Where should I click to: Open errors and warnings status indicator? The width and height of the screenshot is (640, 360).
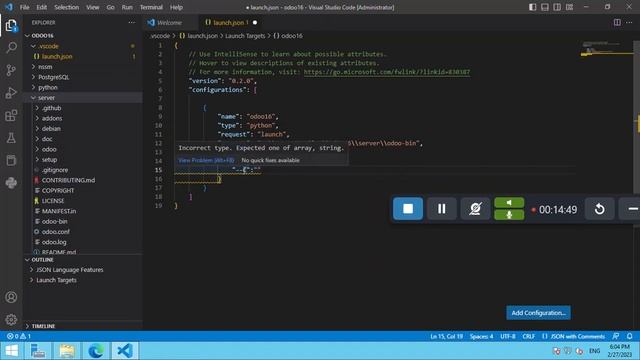pos(18,336)
